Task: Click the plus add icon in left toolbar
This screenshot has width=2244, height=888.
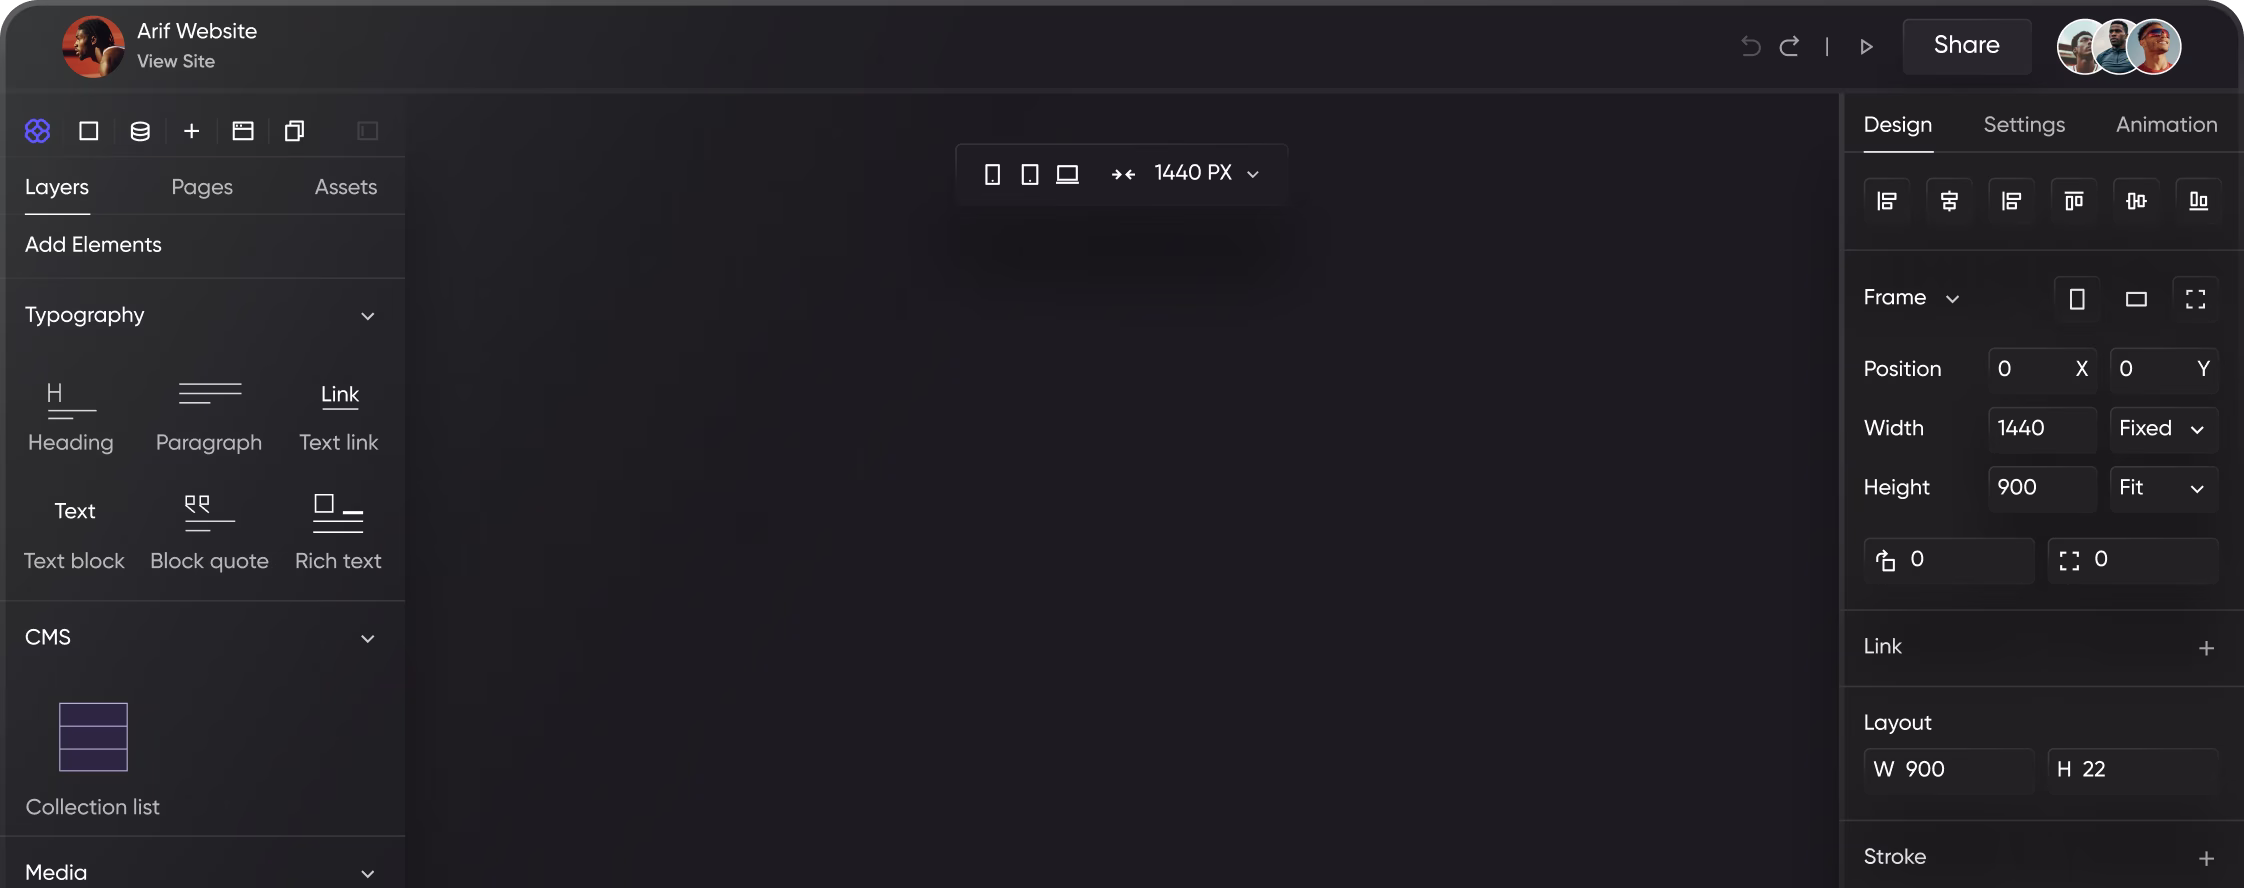Action: tap(191, 131)
